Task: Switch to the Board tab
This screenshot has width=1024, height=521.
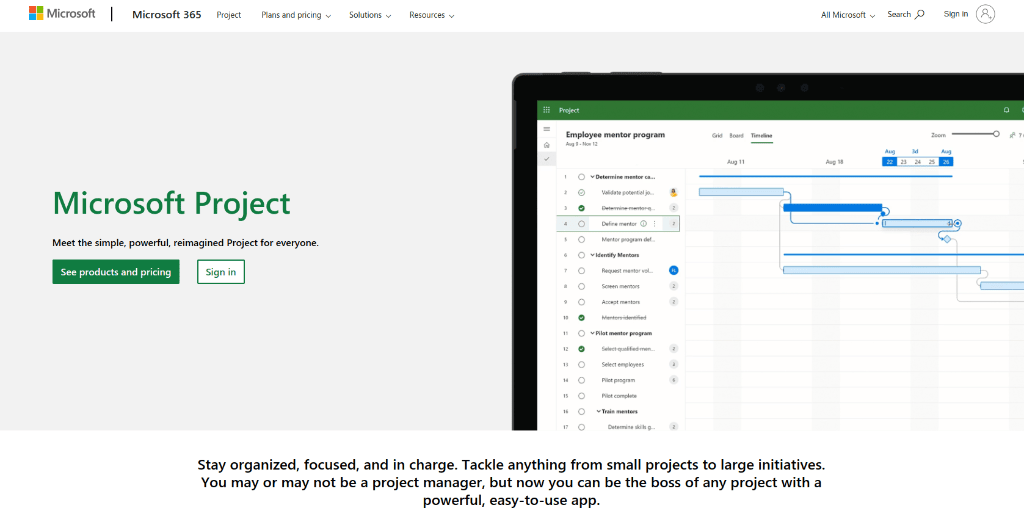Action: 736,136
